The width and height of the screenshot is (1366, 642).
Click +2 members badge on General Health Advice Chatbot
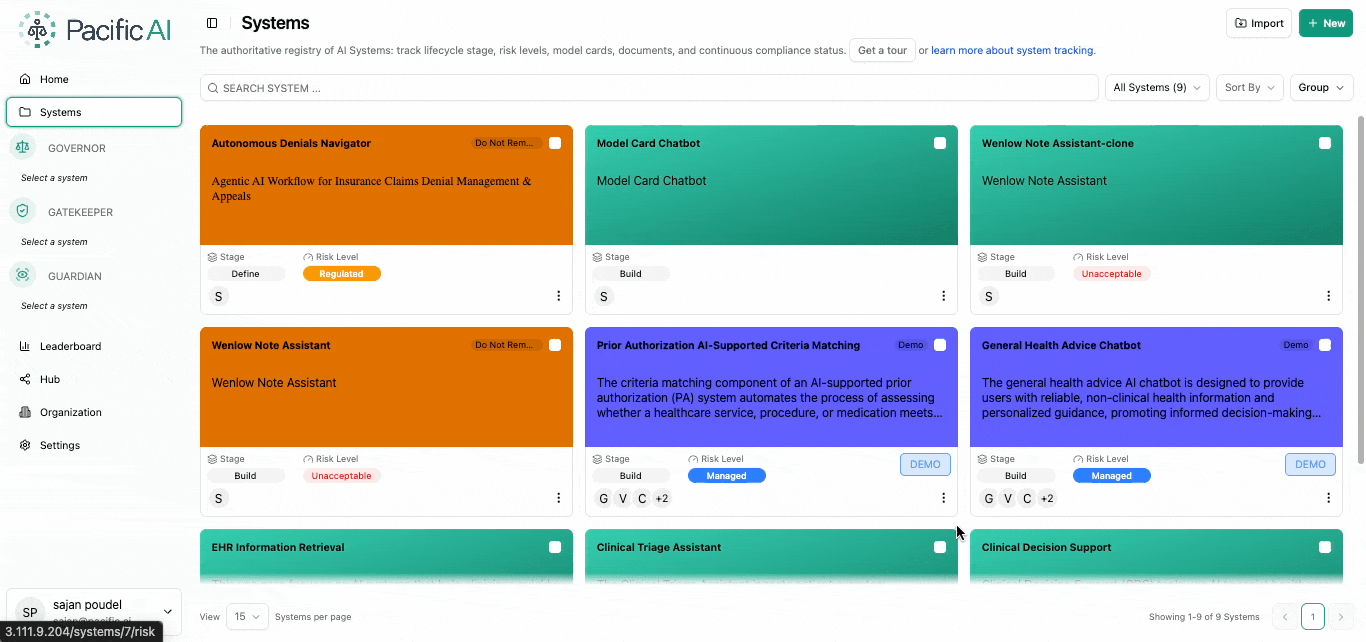(x=1046, y=498)
